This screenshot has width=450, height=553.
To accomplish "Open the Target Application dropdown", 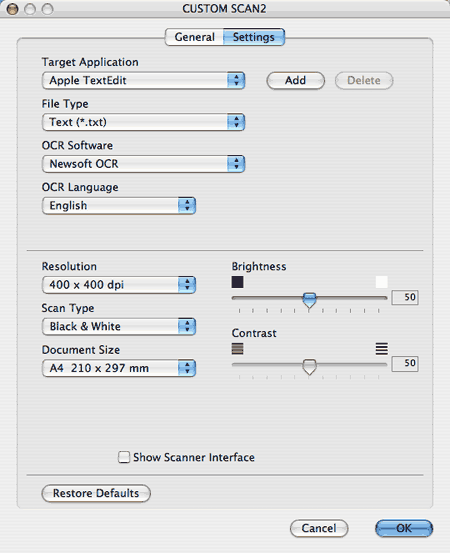I will tap(143, 81).
